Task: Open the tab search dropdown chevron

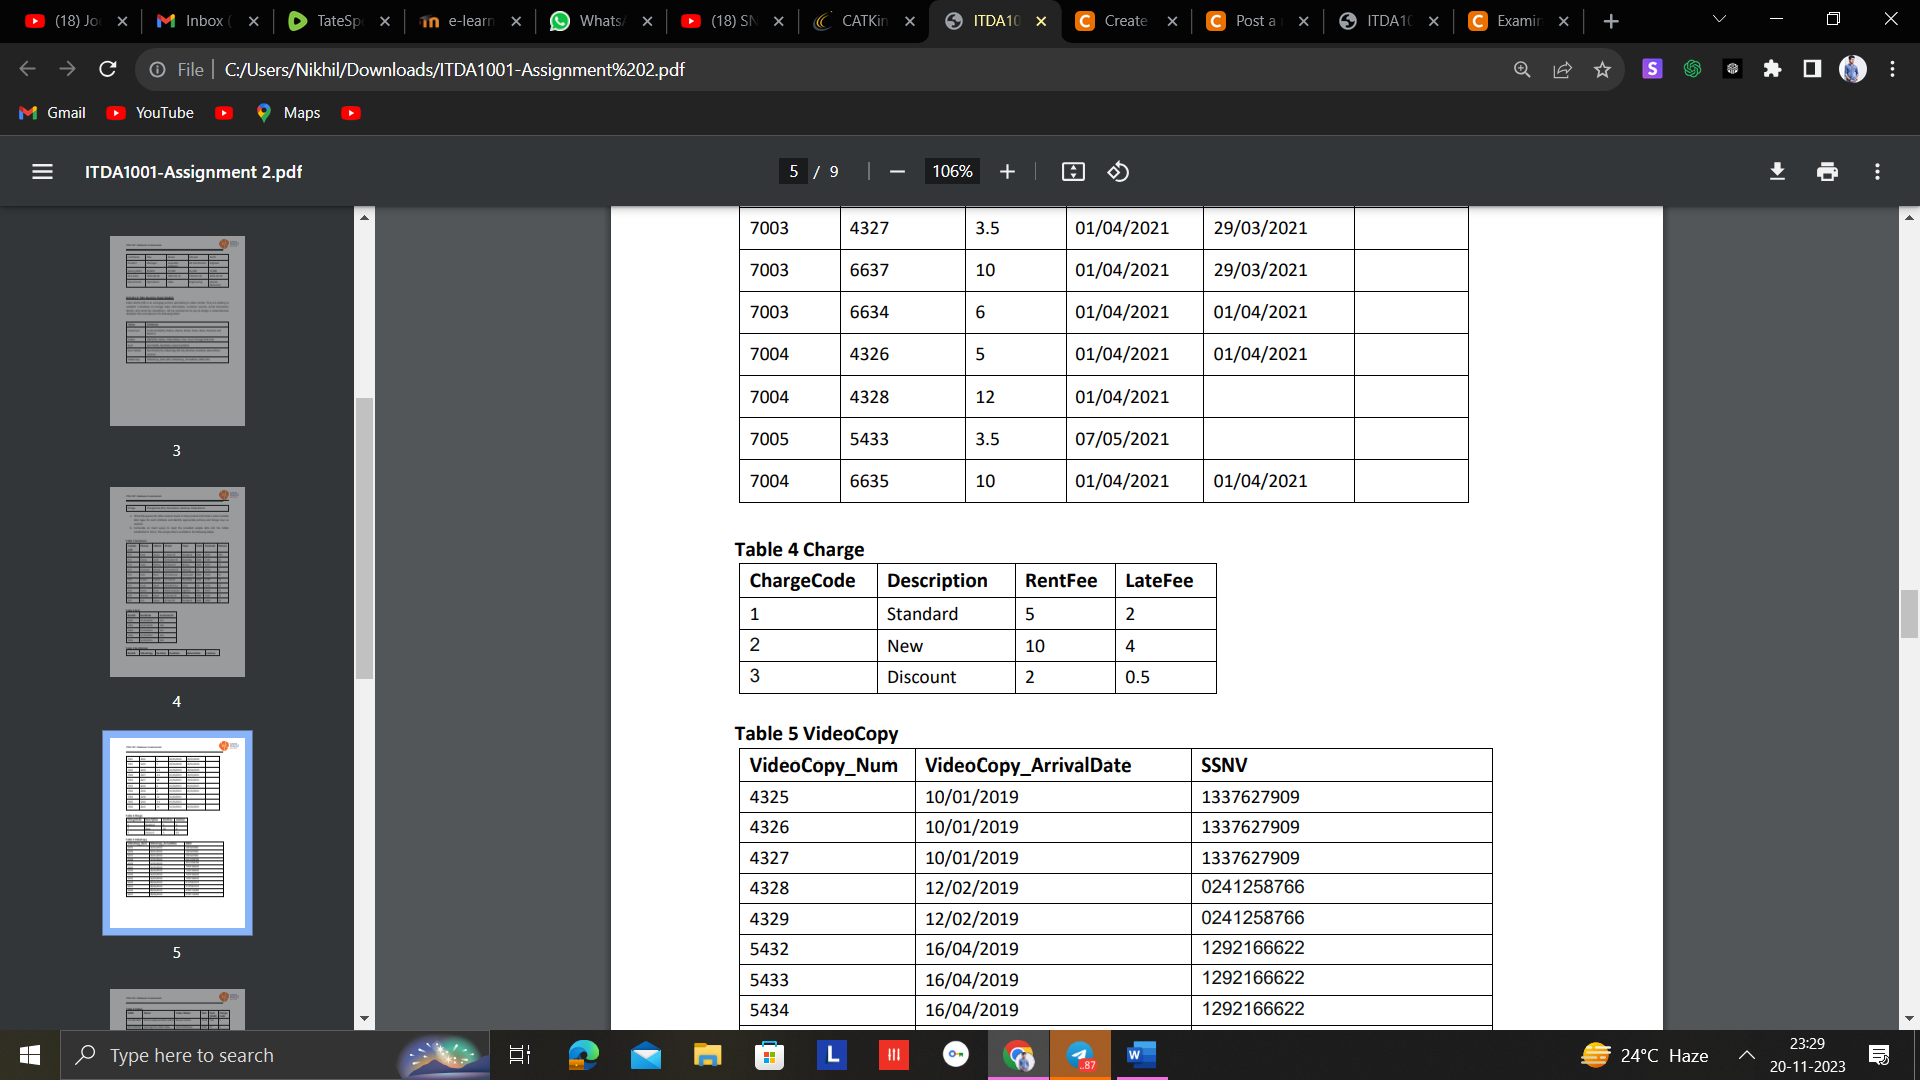Action: [x=1718, y=18]
